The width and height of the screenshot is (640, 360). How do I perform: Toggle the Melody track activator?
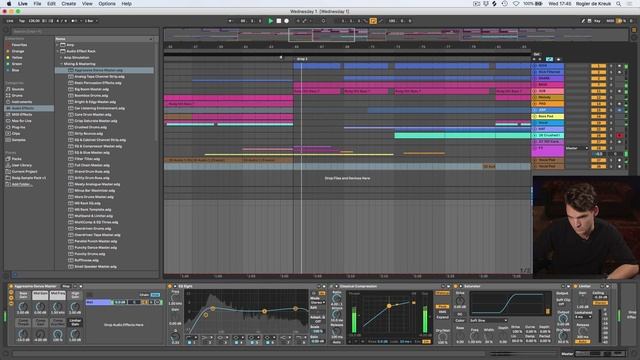(x=598, y=98)
